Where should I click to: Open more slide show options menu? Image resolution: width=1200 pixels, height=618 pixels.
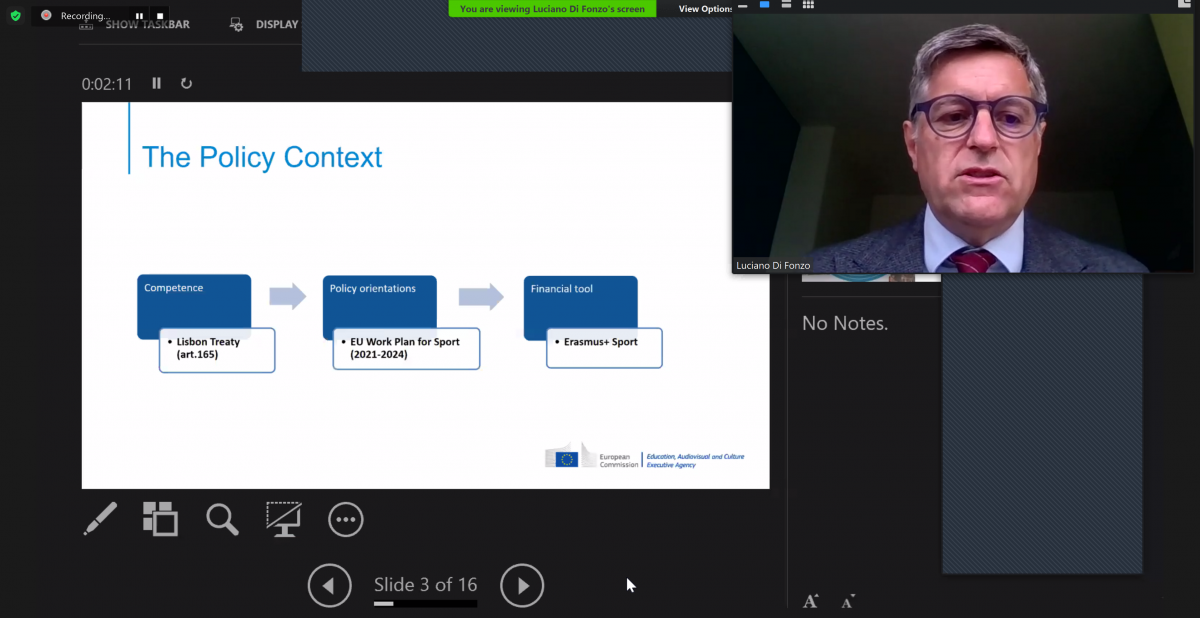(x=346, y=519)
